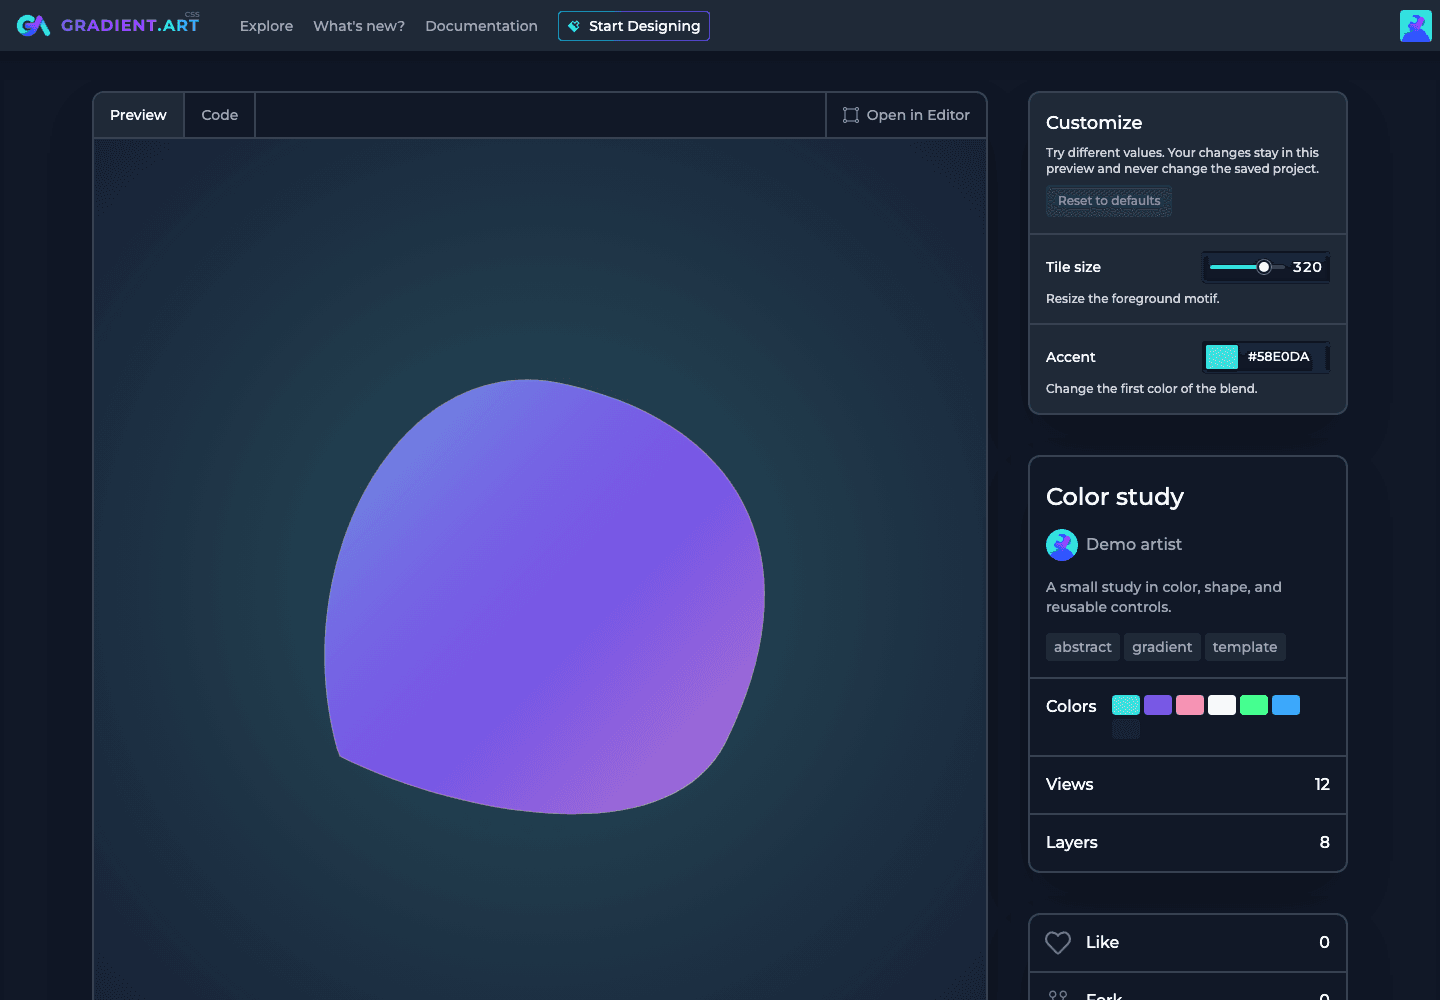
Task: Open the Documentation link
Action: click(481, 26)
